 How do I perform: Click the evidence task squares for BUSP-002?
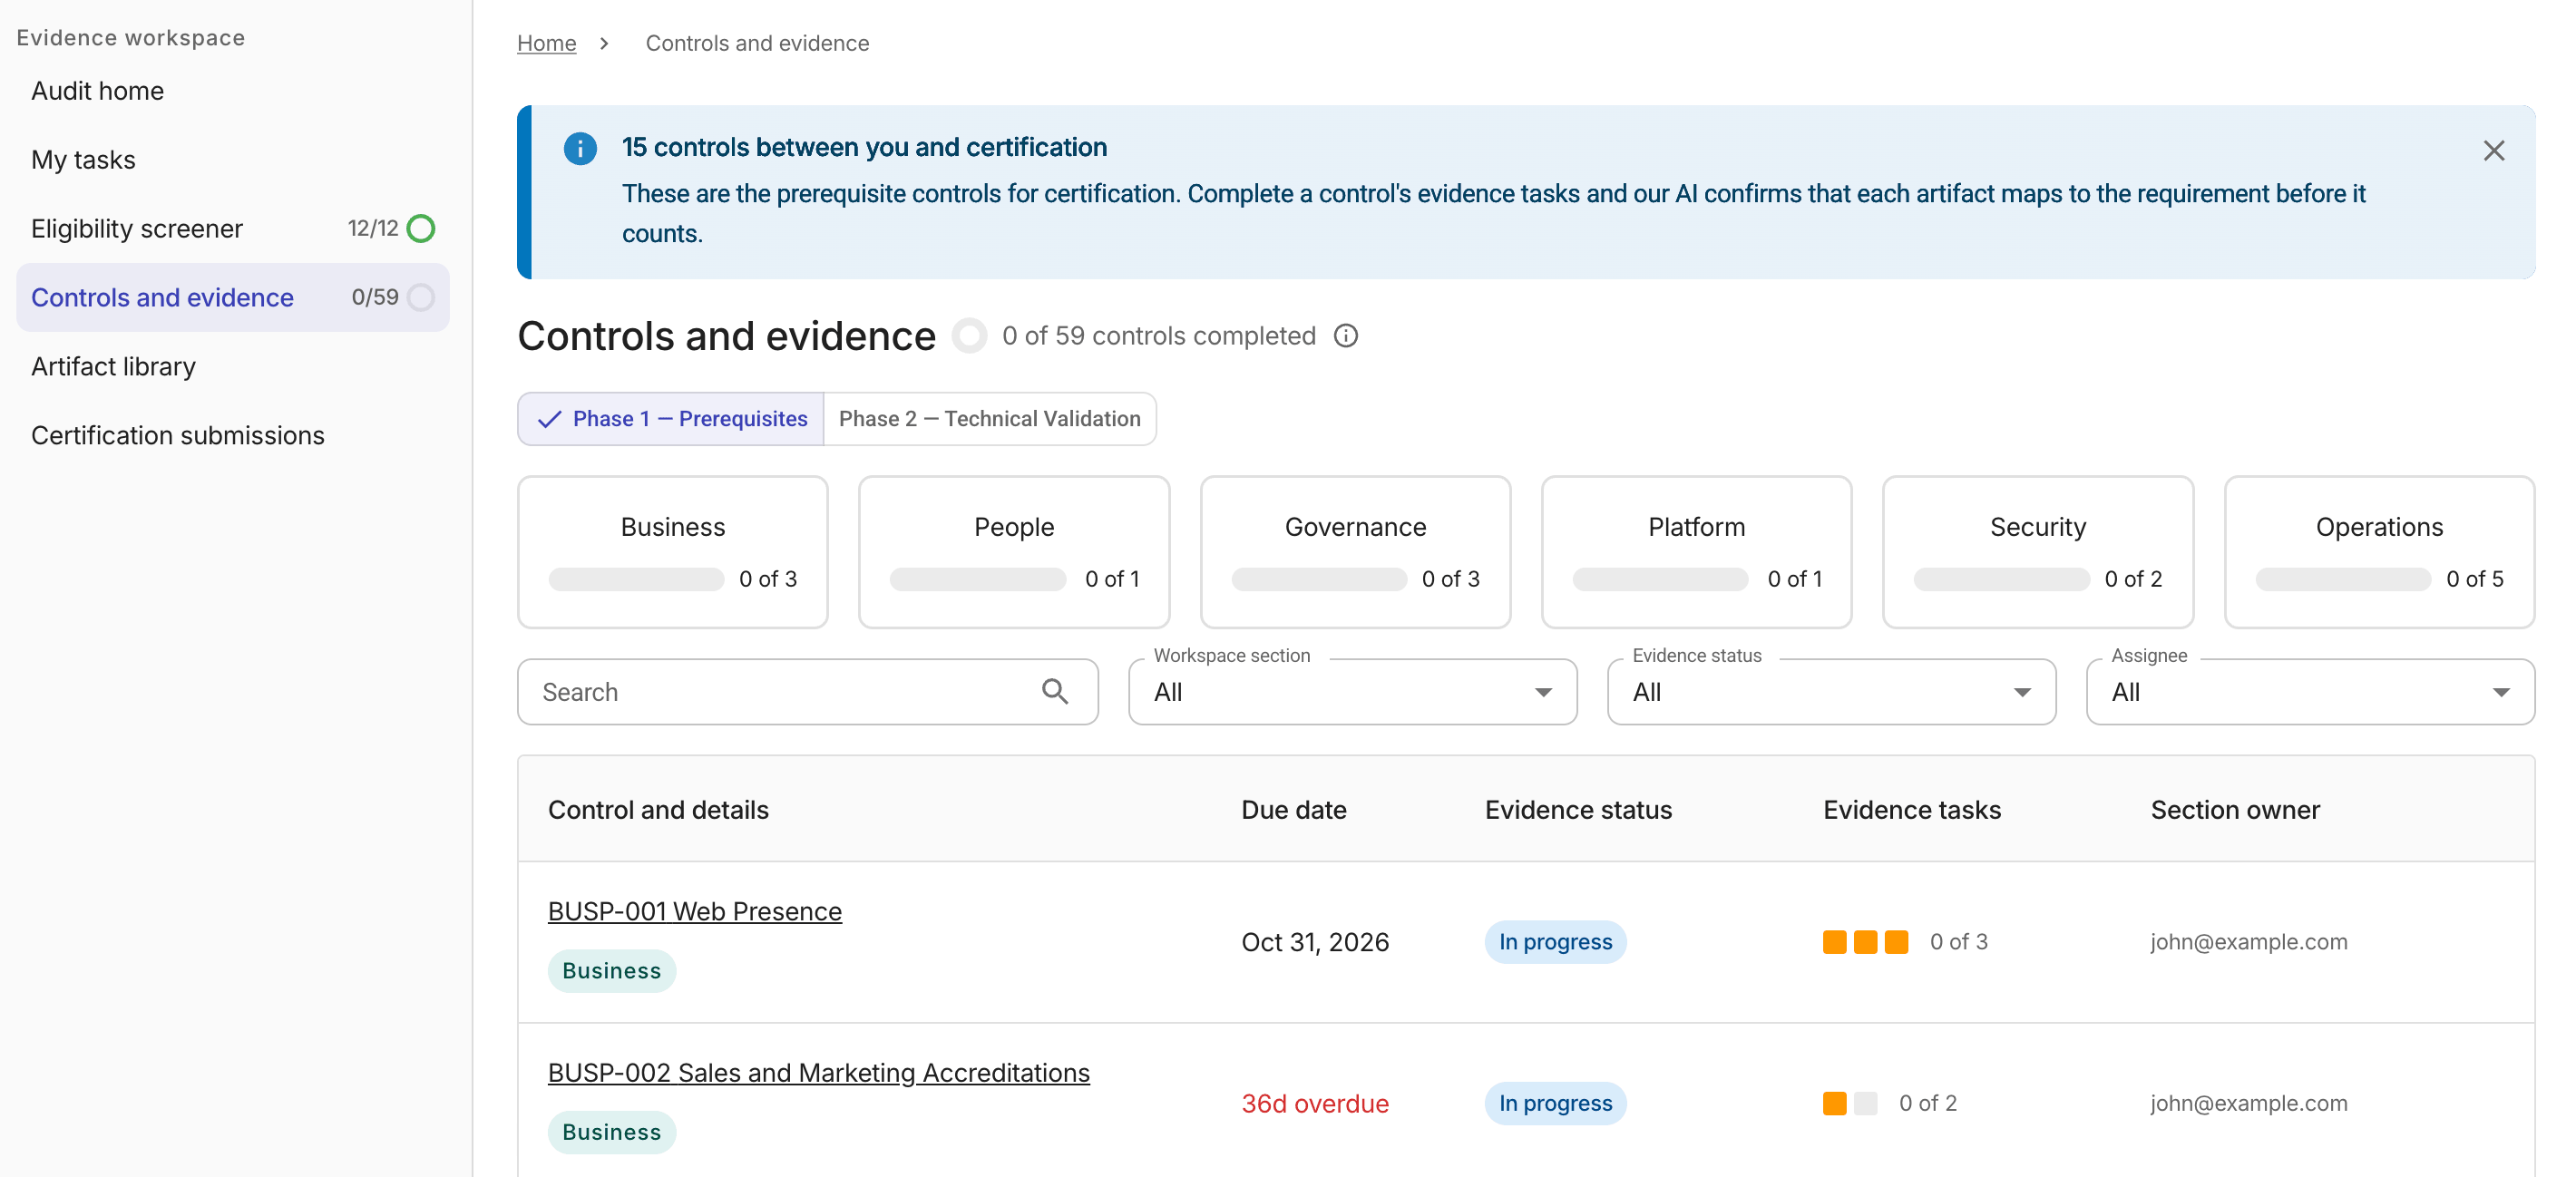pos(1850,1103)
